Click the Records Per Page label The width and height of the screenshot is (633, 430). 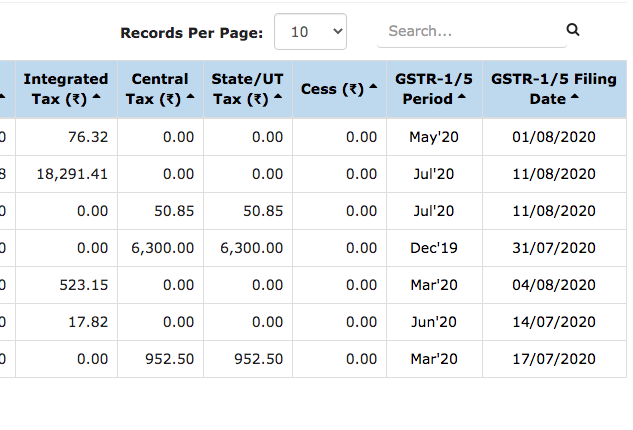point(192,33)
